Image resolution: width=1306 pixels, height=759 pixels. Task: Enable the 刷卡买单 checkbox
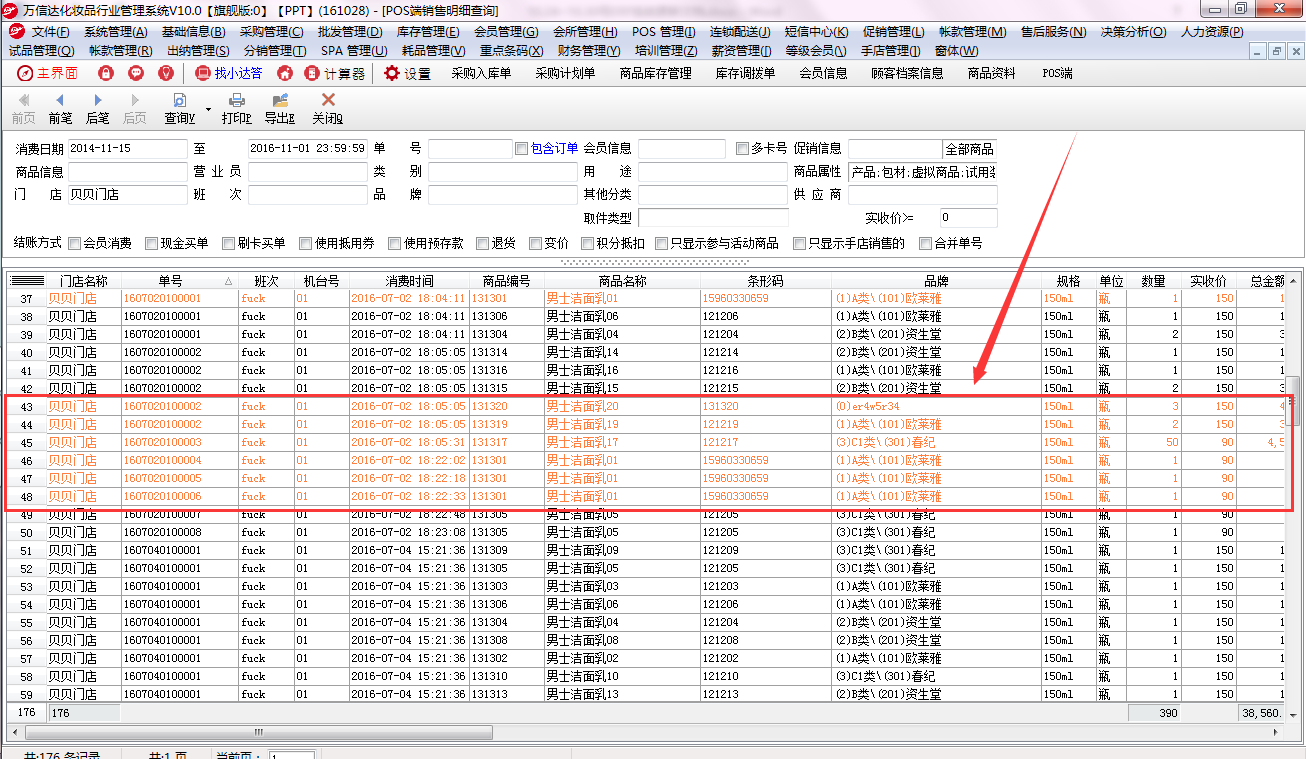pos(228,243)
